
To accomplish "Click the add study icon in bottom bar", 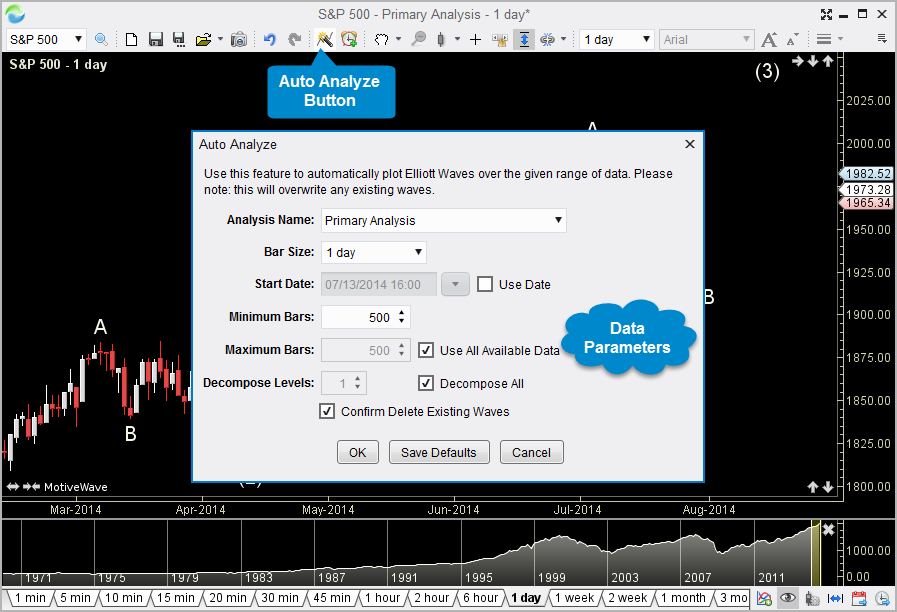I will 764,598.
